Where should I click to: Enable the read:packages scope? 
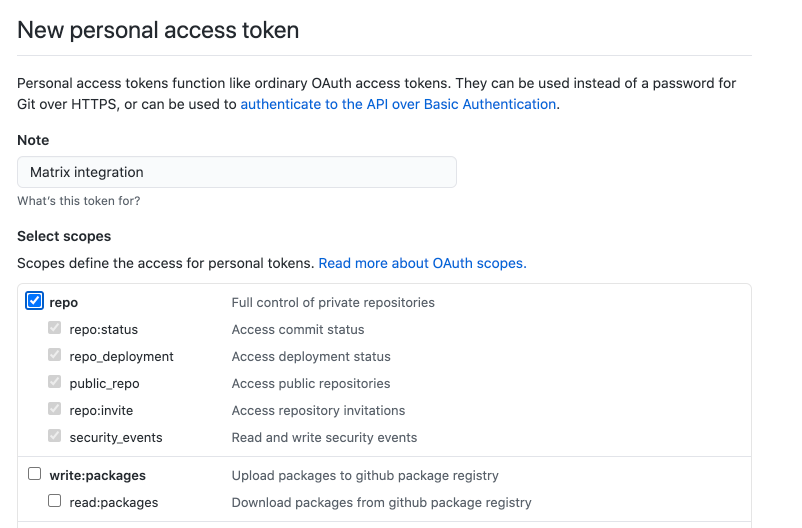54,501
